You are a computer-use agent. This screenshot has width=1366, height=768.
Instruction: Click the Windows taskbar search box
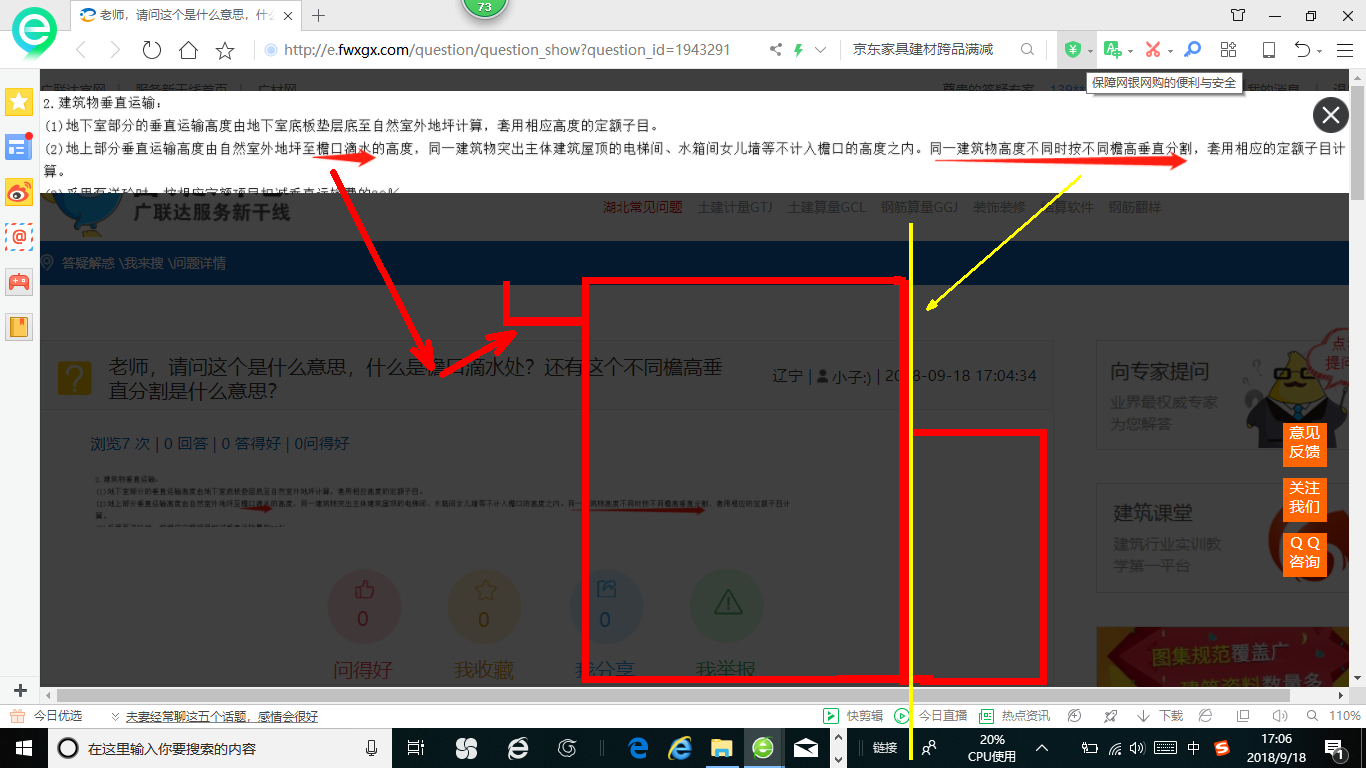click(x=220, y=748)
